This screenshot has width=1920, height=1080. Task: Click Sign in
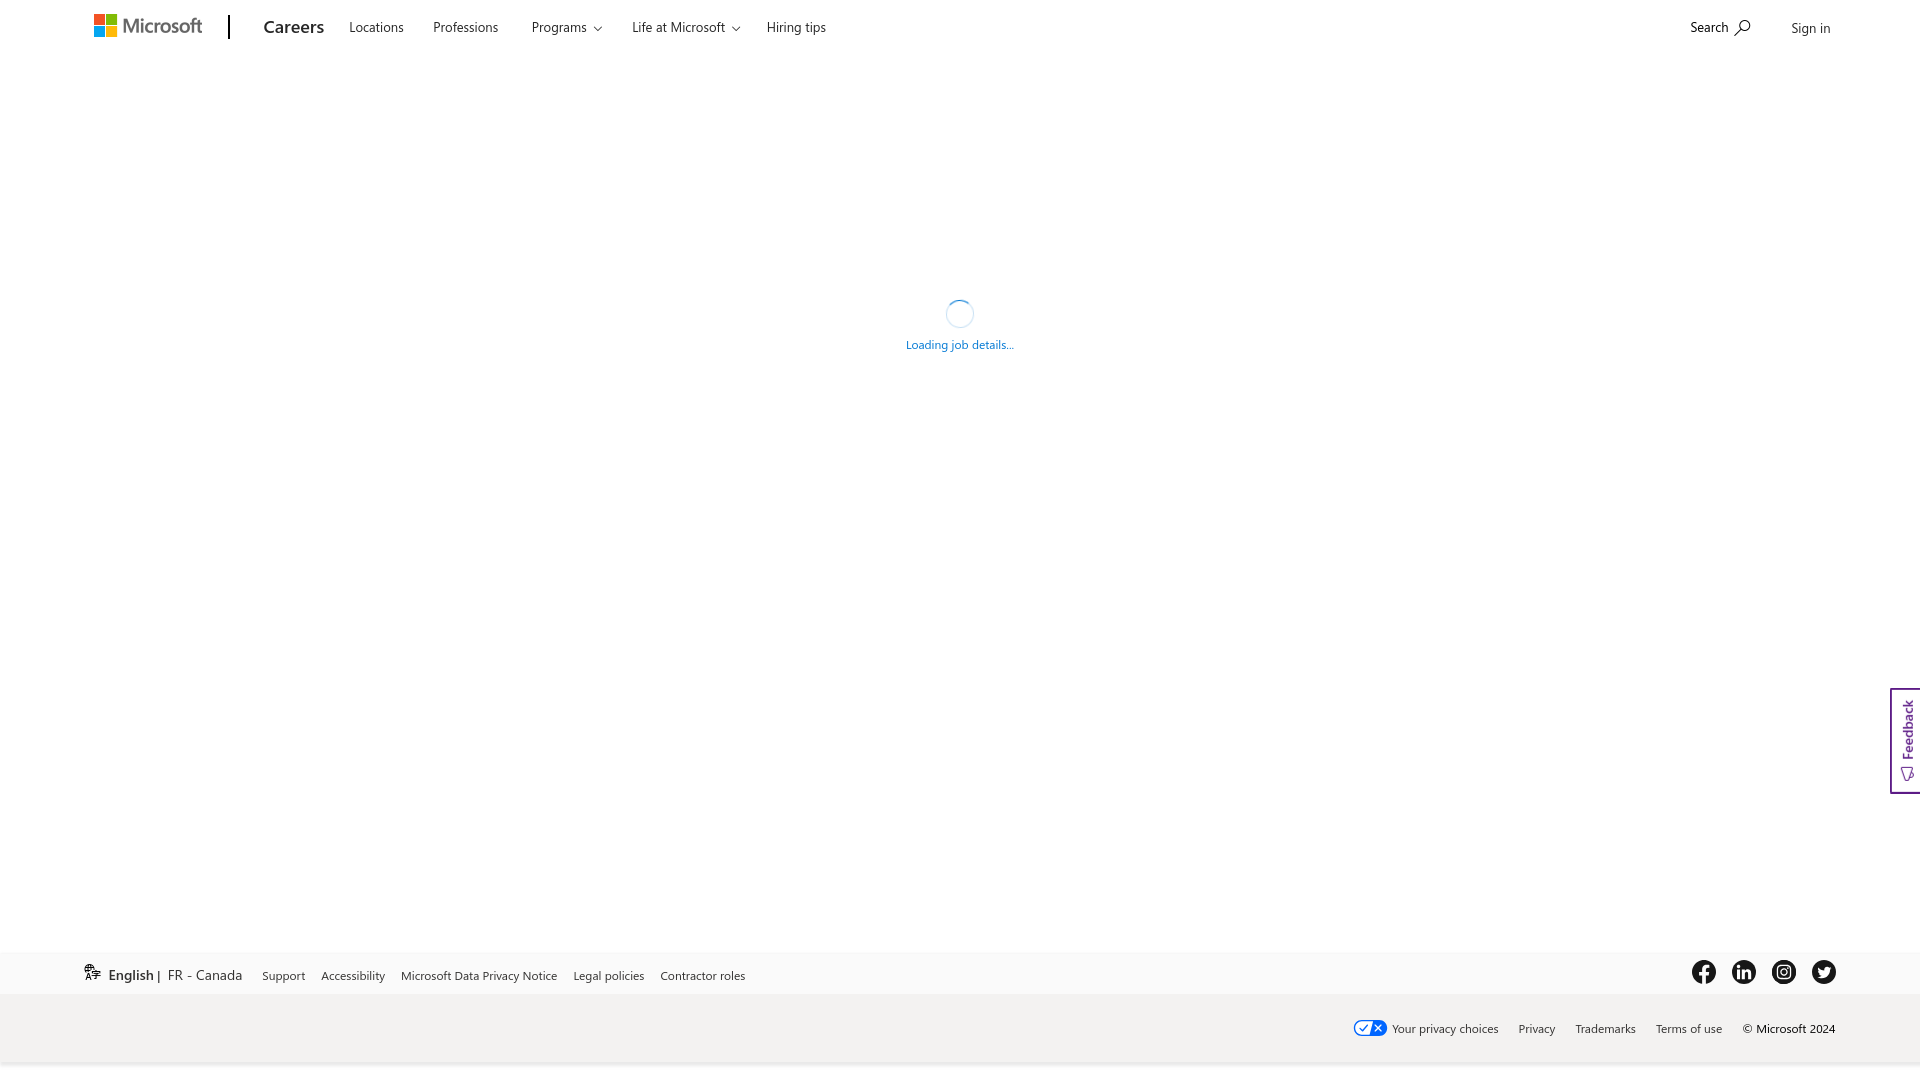tap(1810, 28)
